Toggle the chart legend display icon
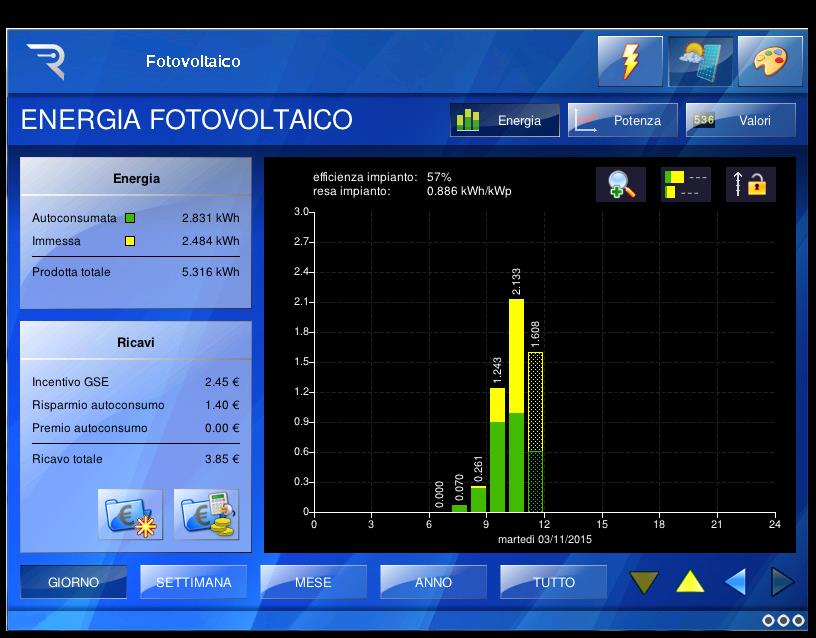The width and height of the screenshot is (816, 638). (x=685, y=184)
